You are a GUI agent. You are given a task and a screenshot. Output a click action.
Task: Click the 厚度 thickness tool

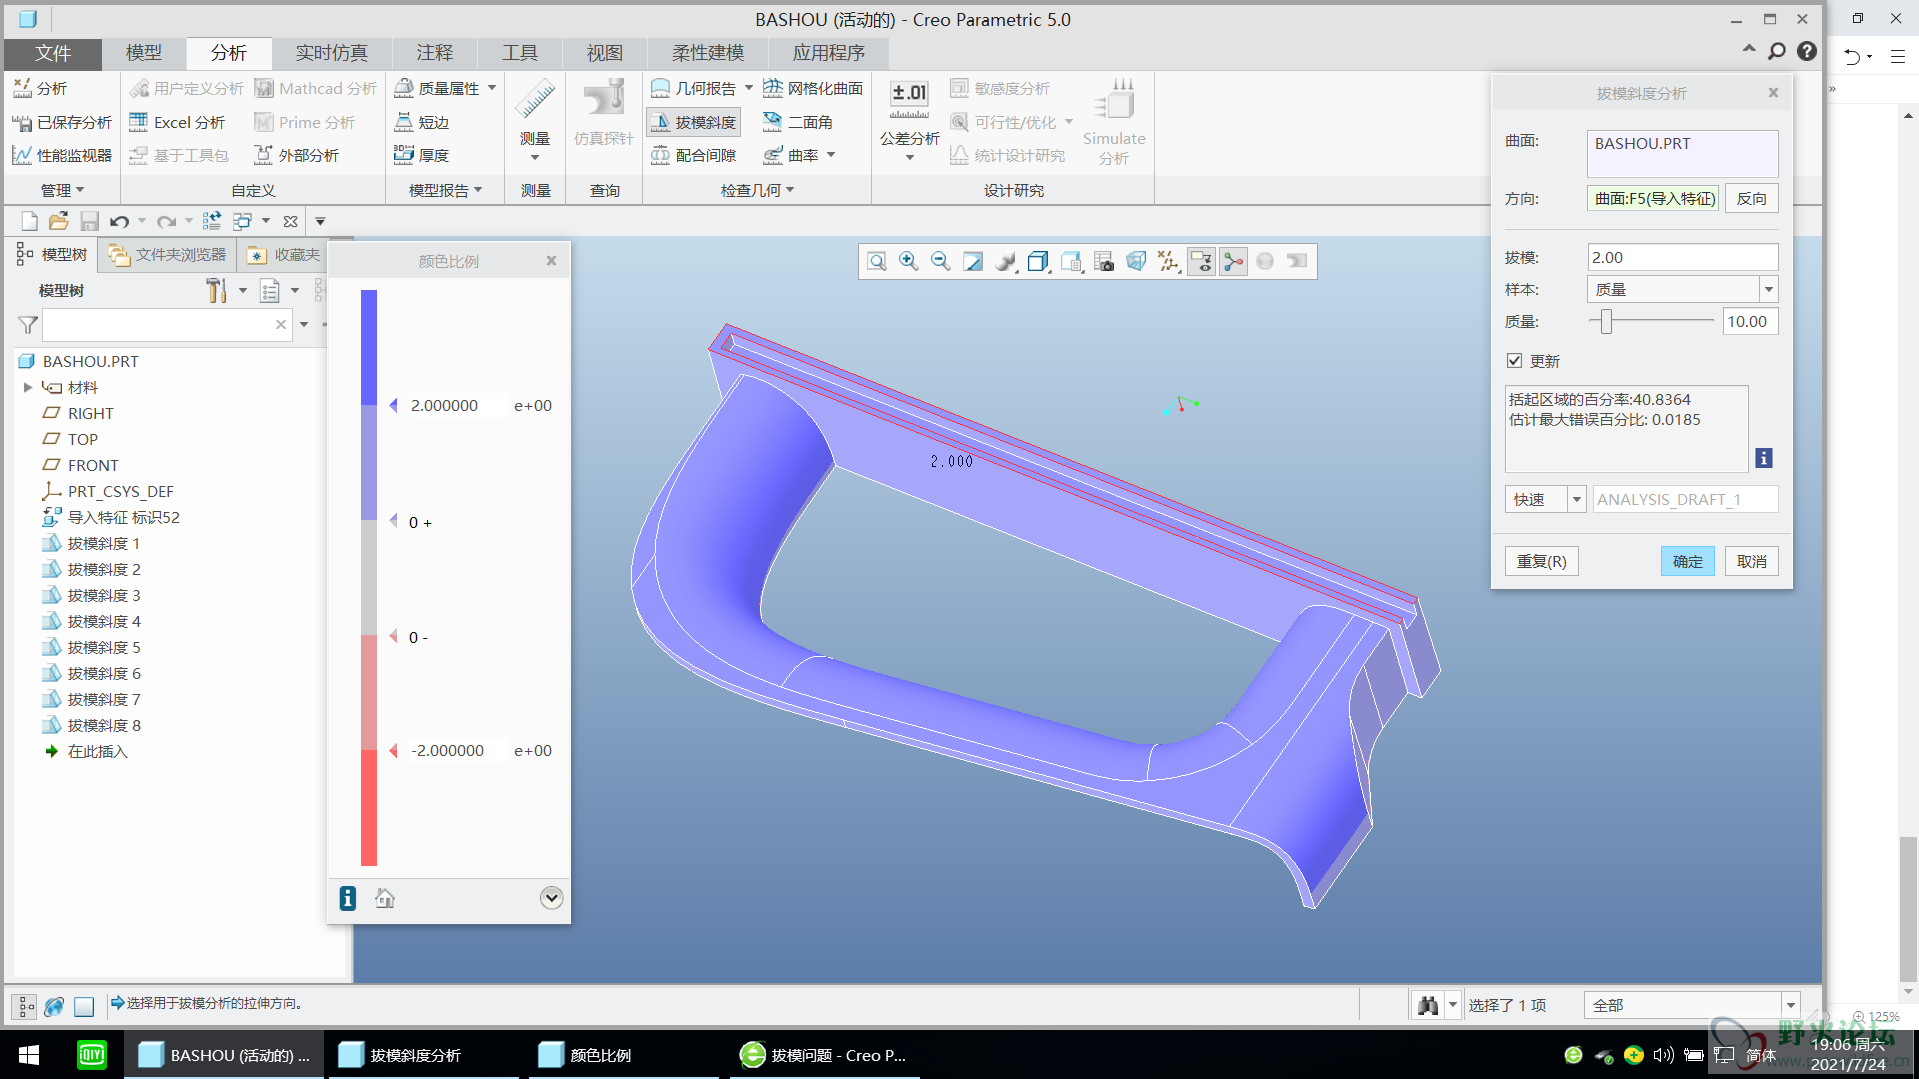click(x=422, y=155)
